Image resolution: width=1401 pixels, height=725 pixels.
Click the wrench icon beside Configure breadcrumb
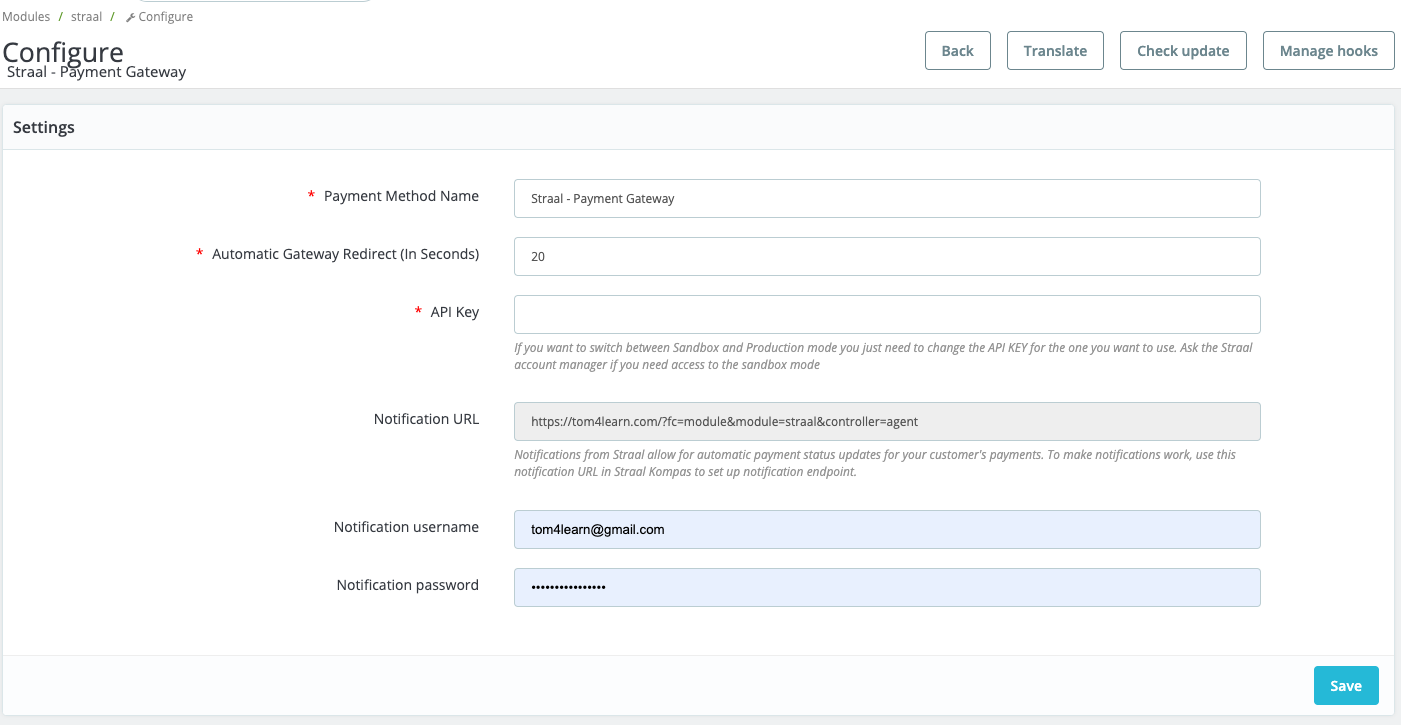click(x=130, y=17)
